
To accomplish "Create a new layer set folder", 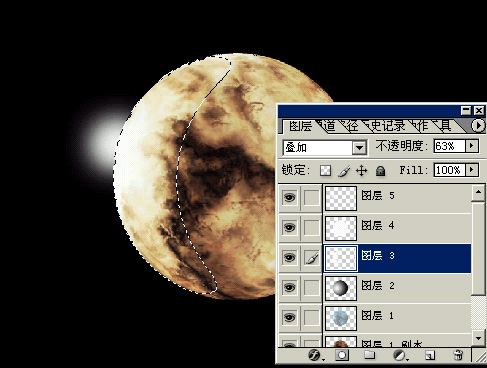I will (x=369, y=355).
